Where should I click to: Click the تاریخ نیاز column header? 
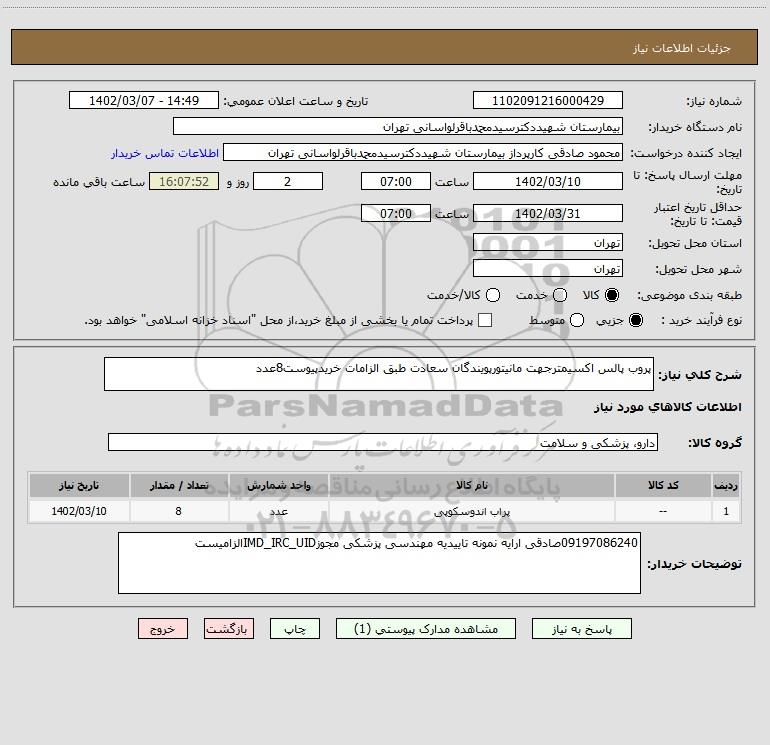79,485
